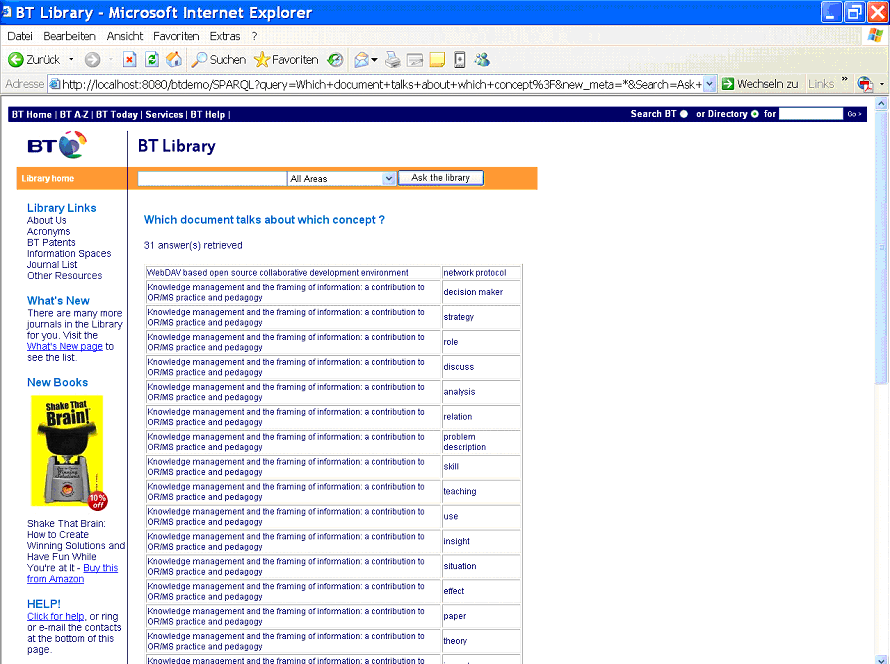The height and width of the screenshot is (664, 890).
Task: Click the Stop loading icon
Action: pyautogui.click(x=129, y=60)
